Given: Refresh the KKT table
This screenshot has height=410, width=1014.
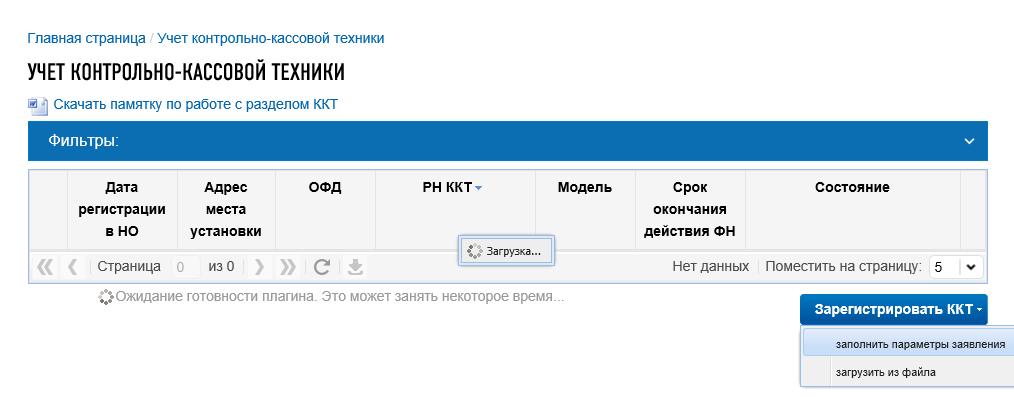Looking at the screenshot, I should (x=322, y=266).
